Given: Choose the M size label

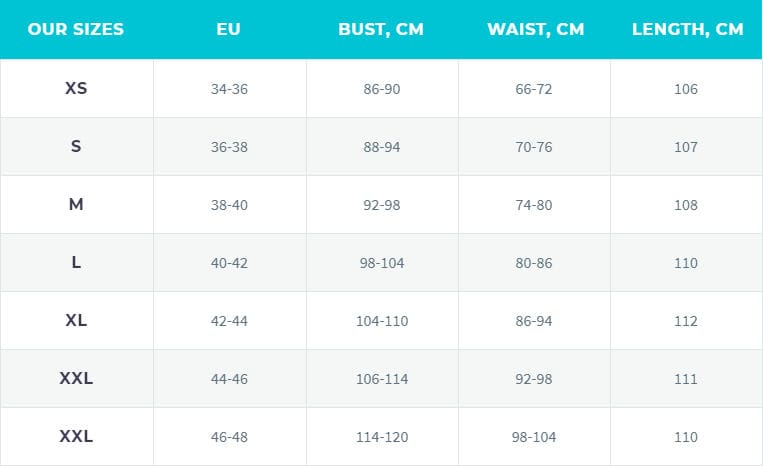Looking at the screenshot, I should (76, 204).
